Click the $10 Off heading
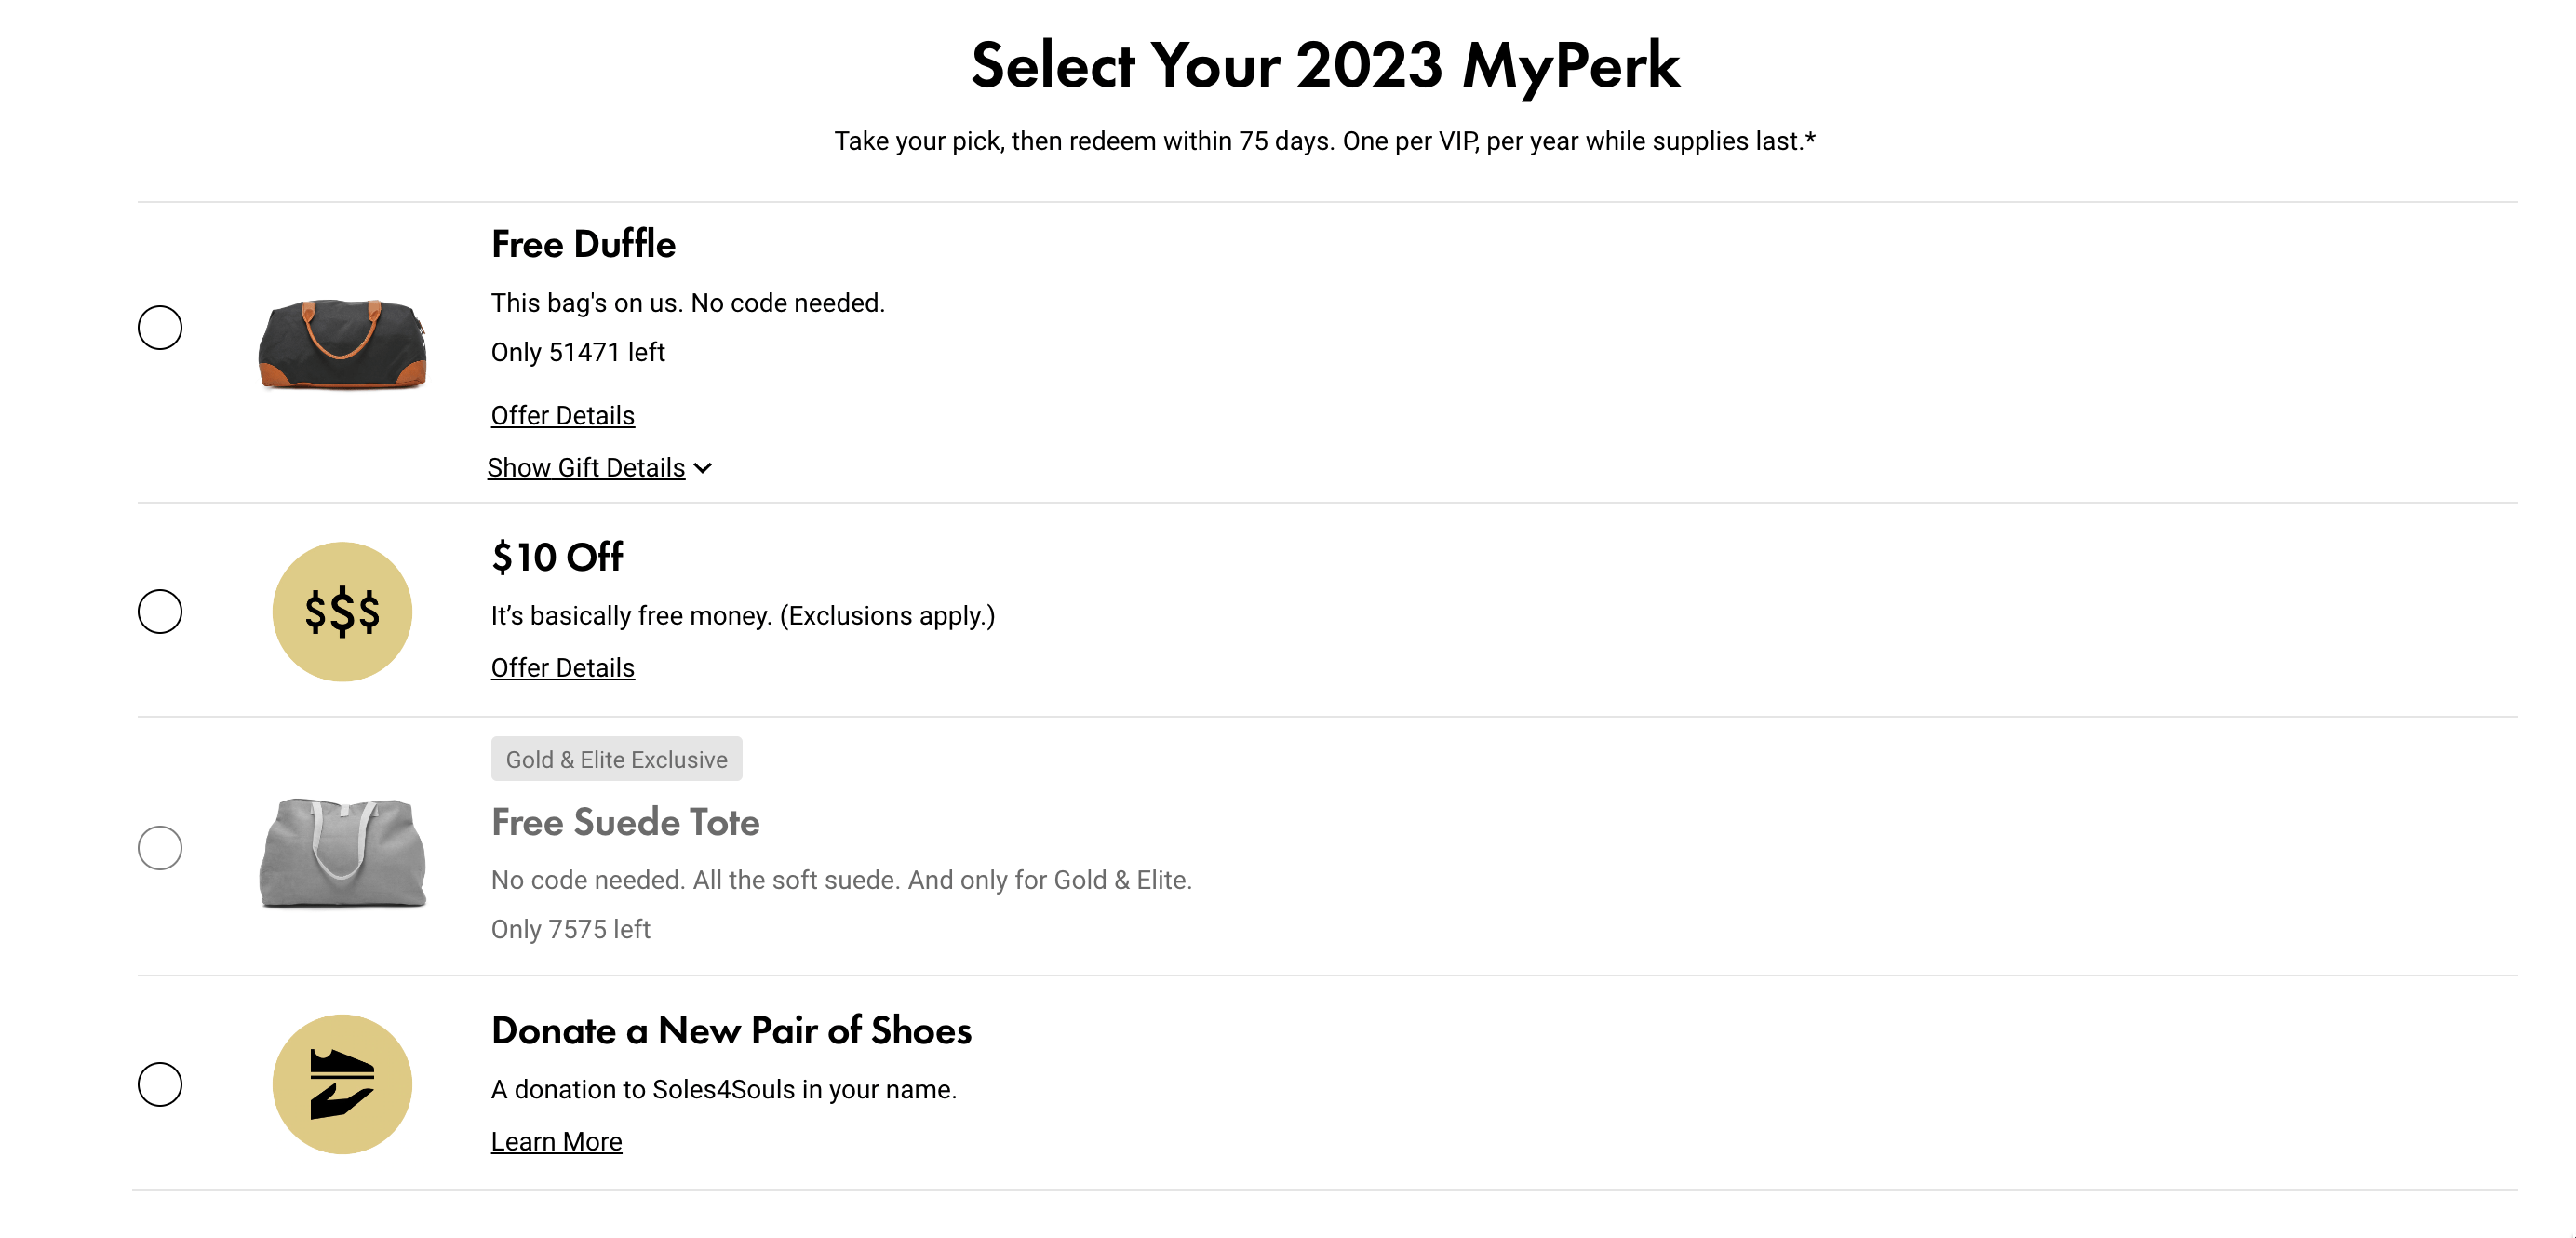Viewport: 2576px width, 1238px height. click(557, 557)
